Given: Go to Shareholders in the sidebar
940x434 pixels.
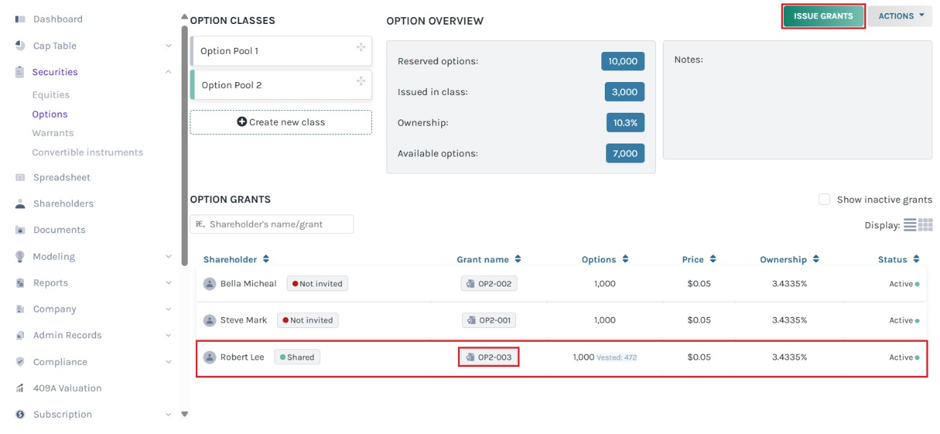Looking at the screenshot, I should [63, 204].
